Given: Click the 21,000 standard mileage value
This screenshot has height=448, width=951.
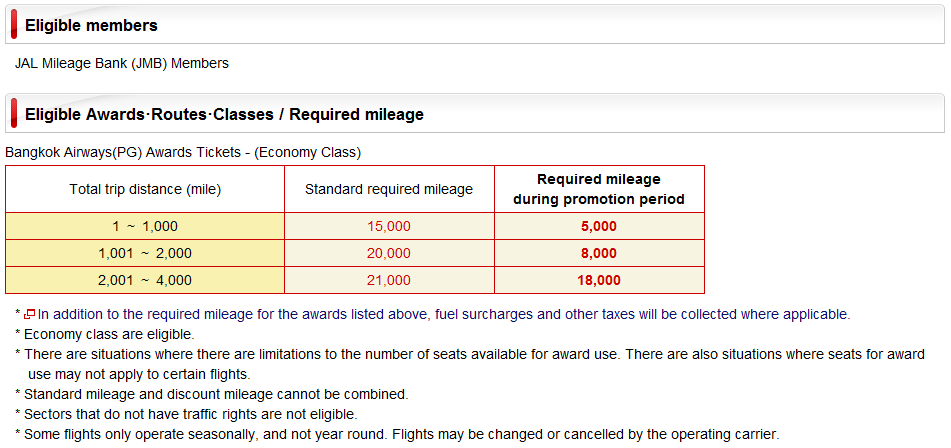Looking at the screenshot, I should click(389, 280).
